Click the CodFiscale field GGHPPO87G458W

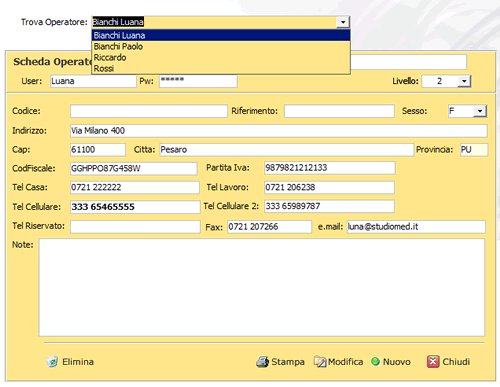134,168
